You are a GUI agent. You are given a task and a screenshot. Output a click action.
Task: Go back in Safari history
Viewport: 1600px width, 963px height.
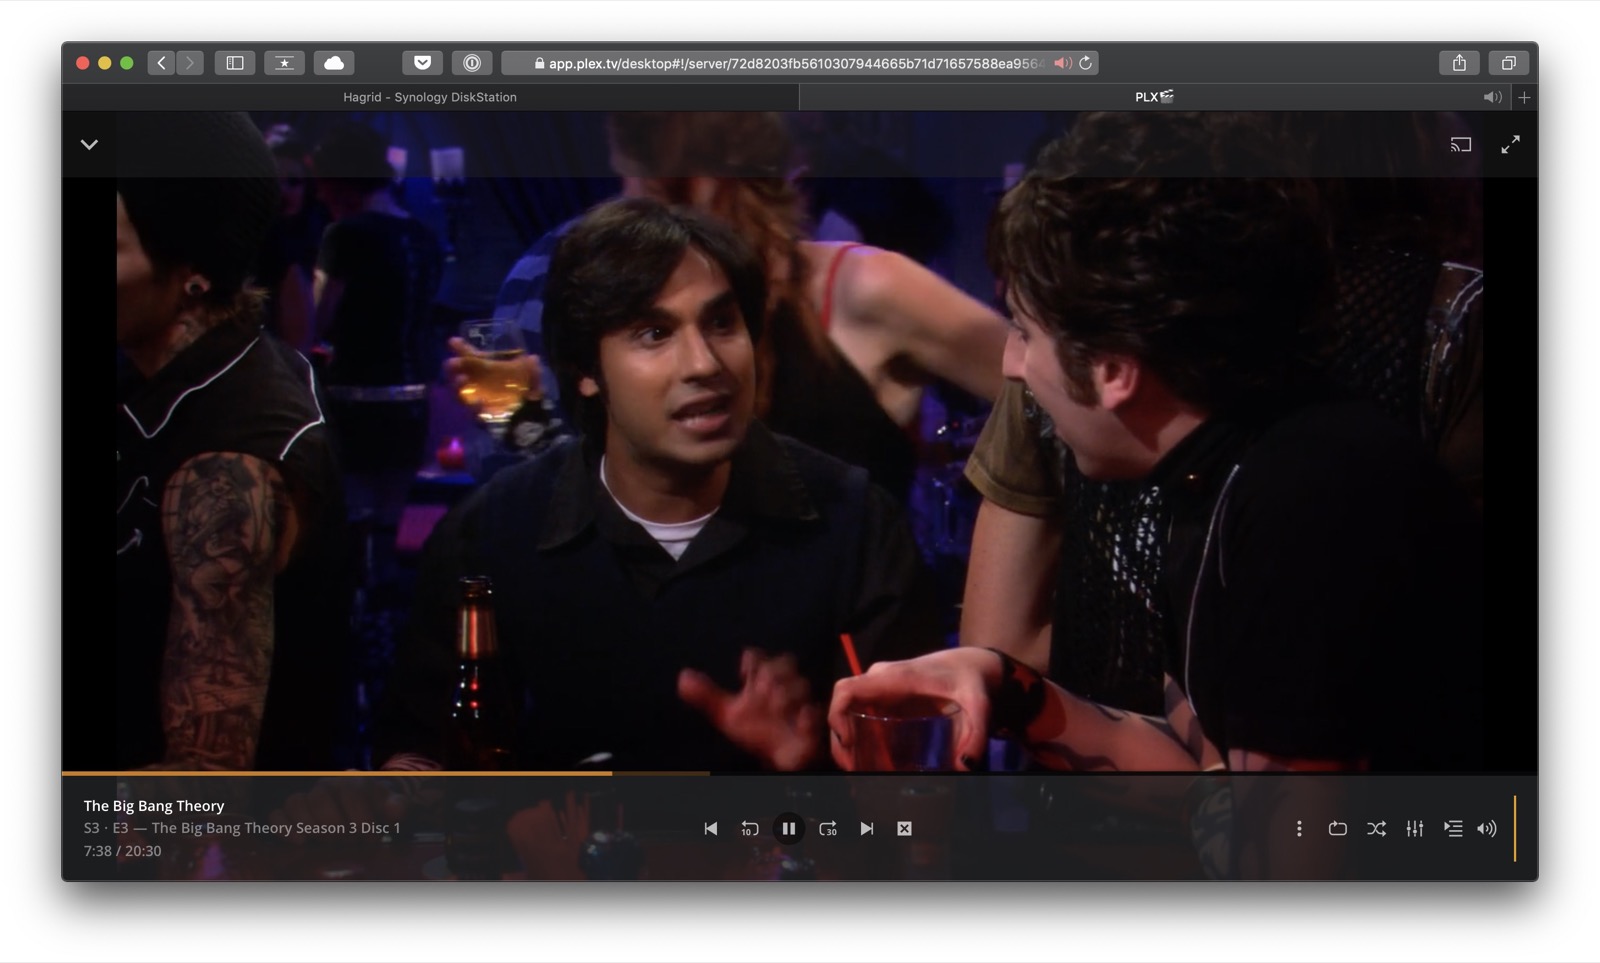162,63
